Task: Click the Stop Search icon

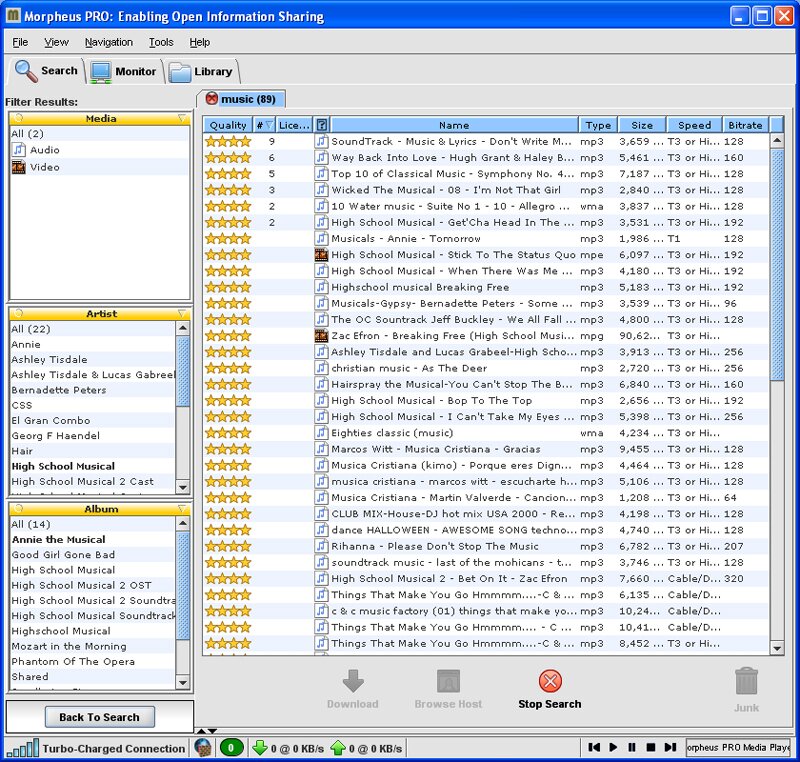Action: click(550, 682)
